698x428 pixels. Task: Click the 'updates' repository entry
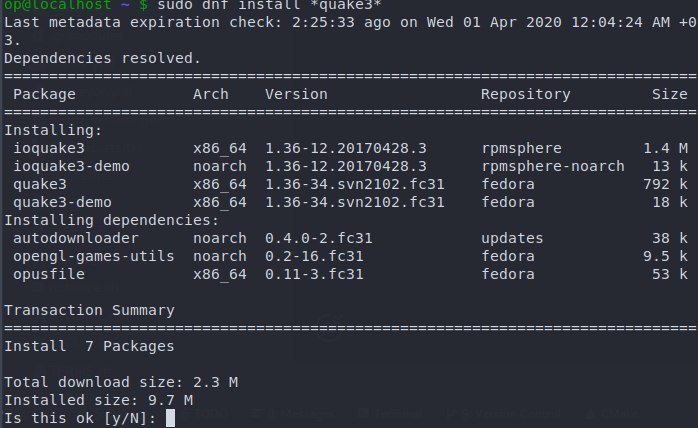512,238
